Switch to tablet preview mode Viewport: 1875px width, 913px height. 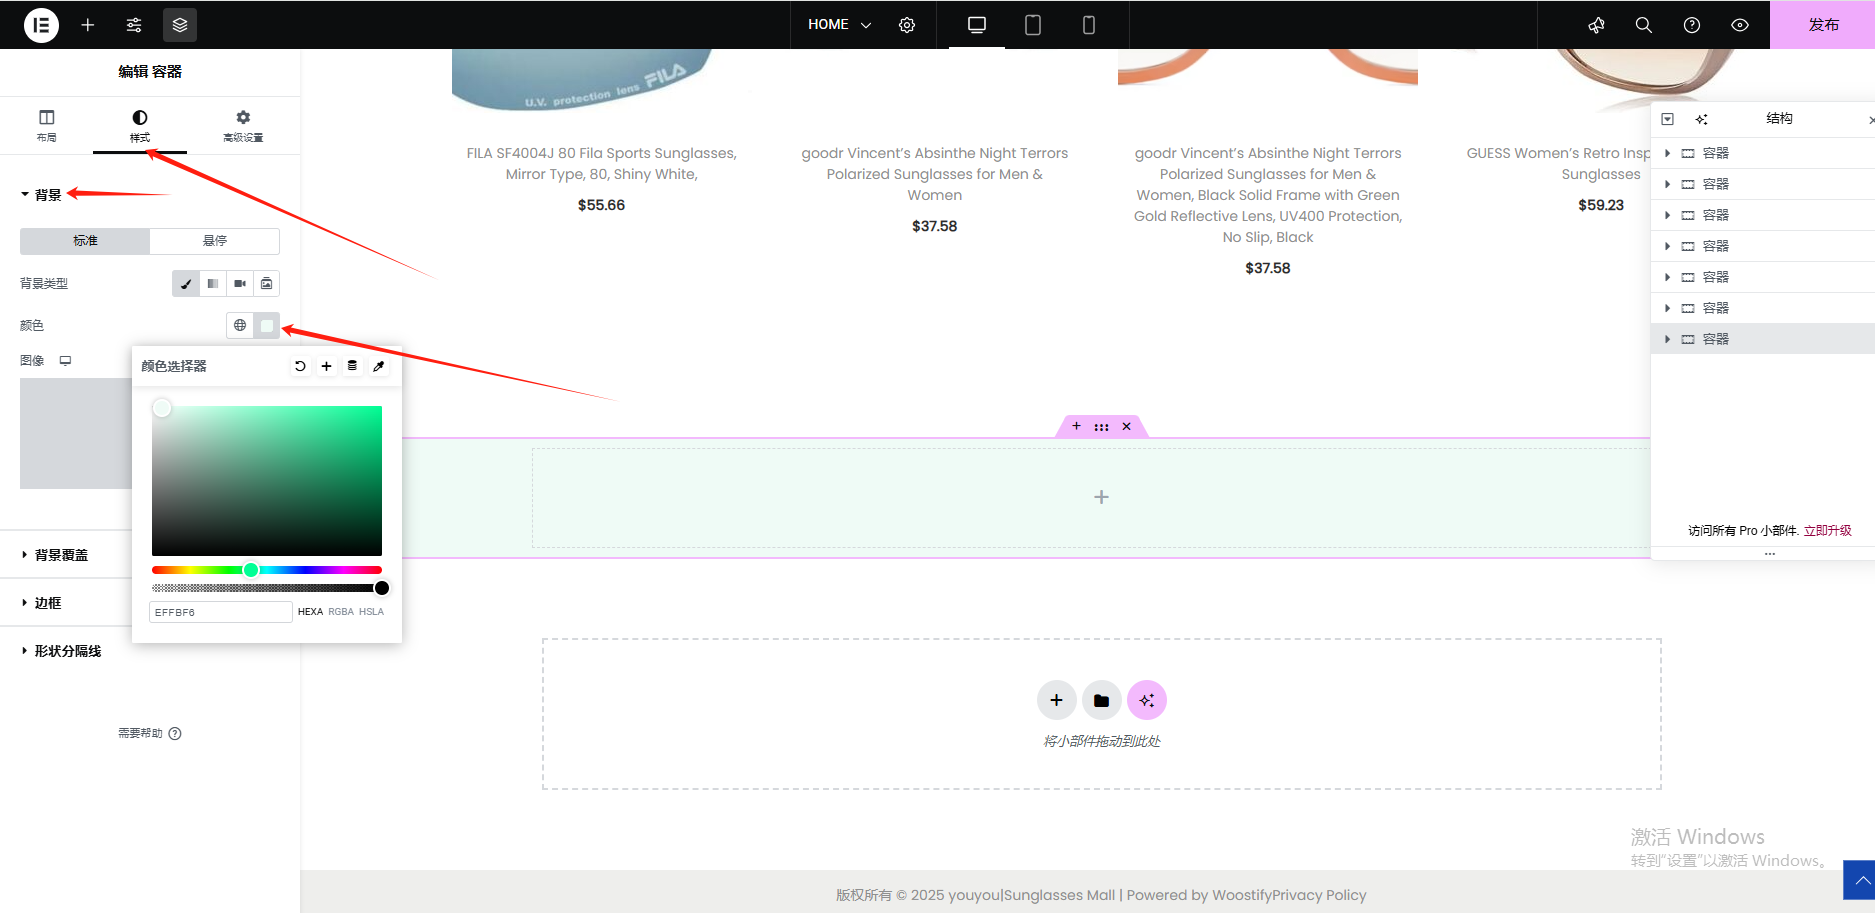(x=1033, y=25)
